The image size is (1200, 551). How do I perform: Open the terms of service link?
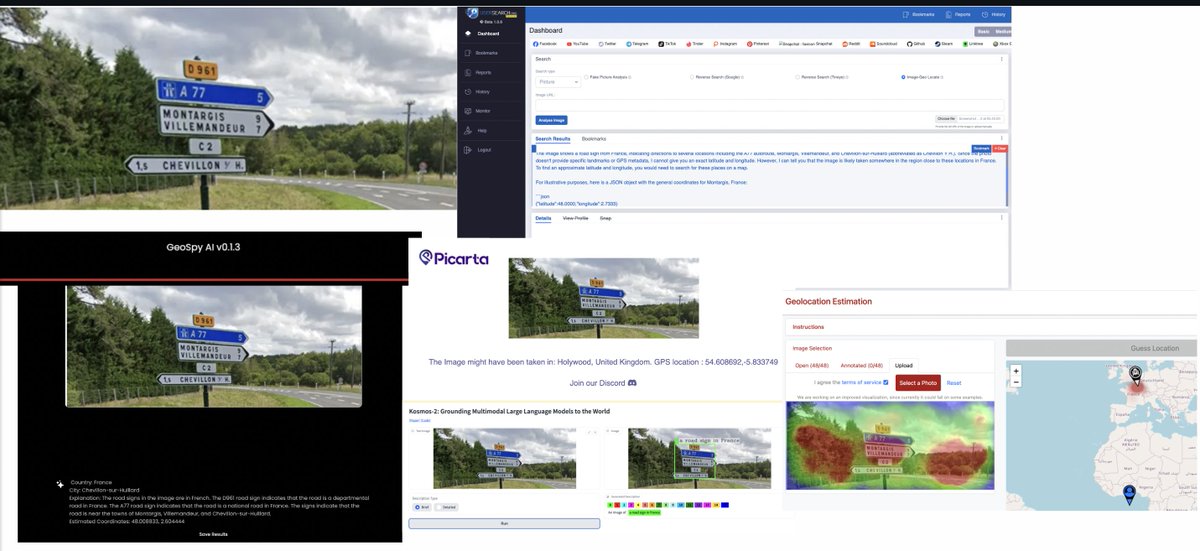pos(861,382)
